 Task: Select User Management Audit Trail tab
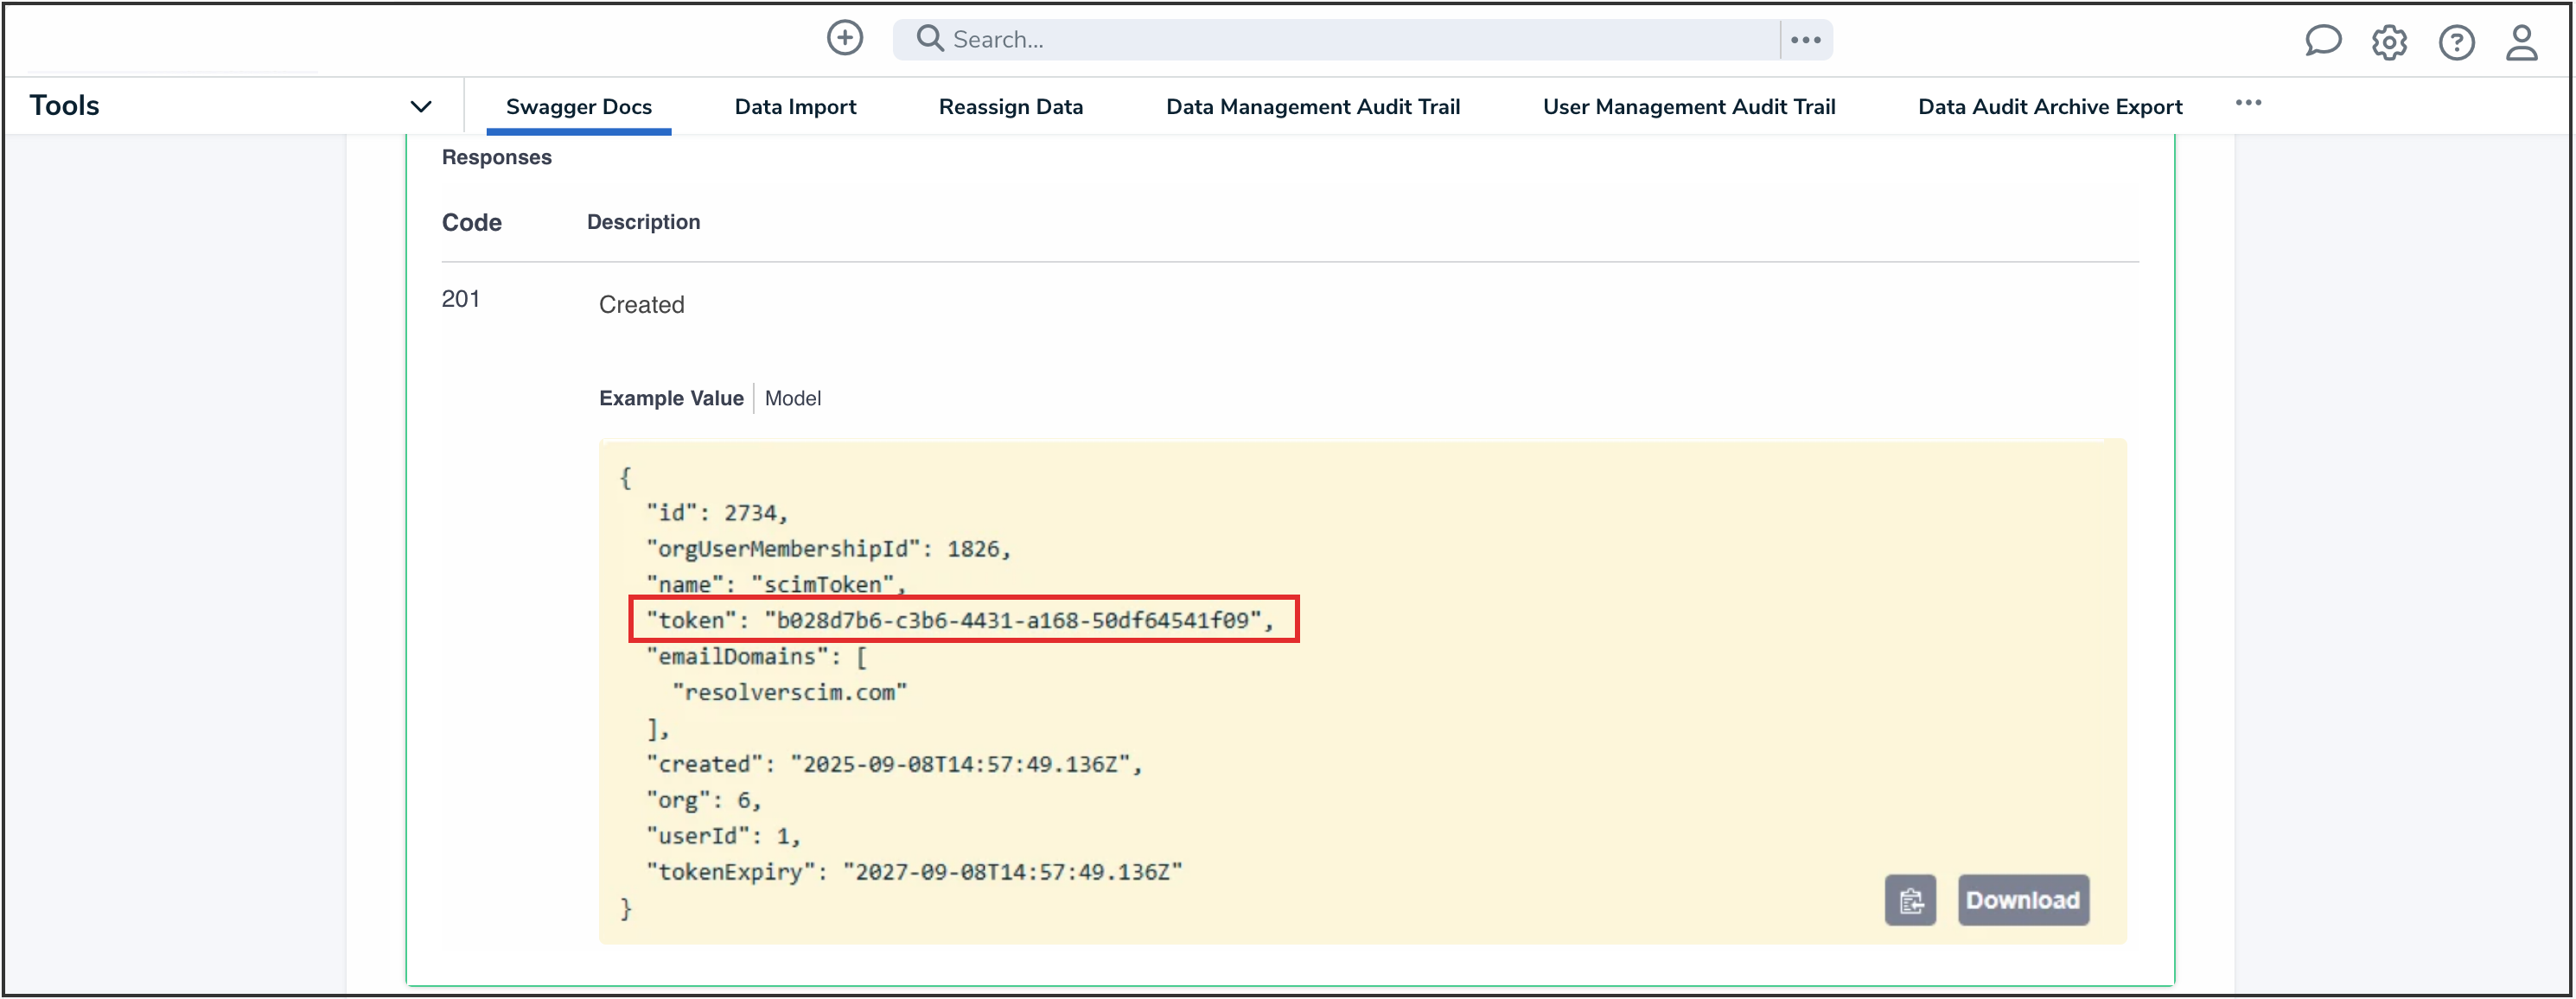click(x=1688, y=107)
